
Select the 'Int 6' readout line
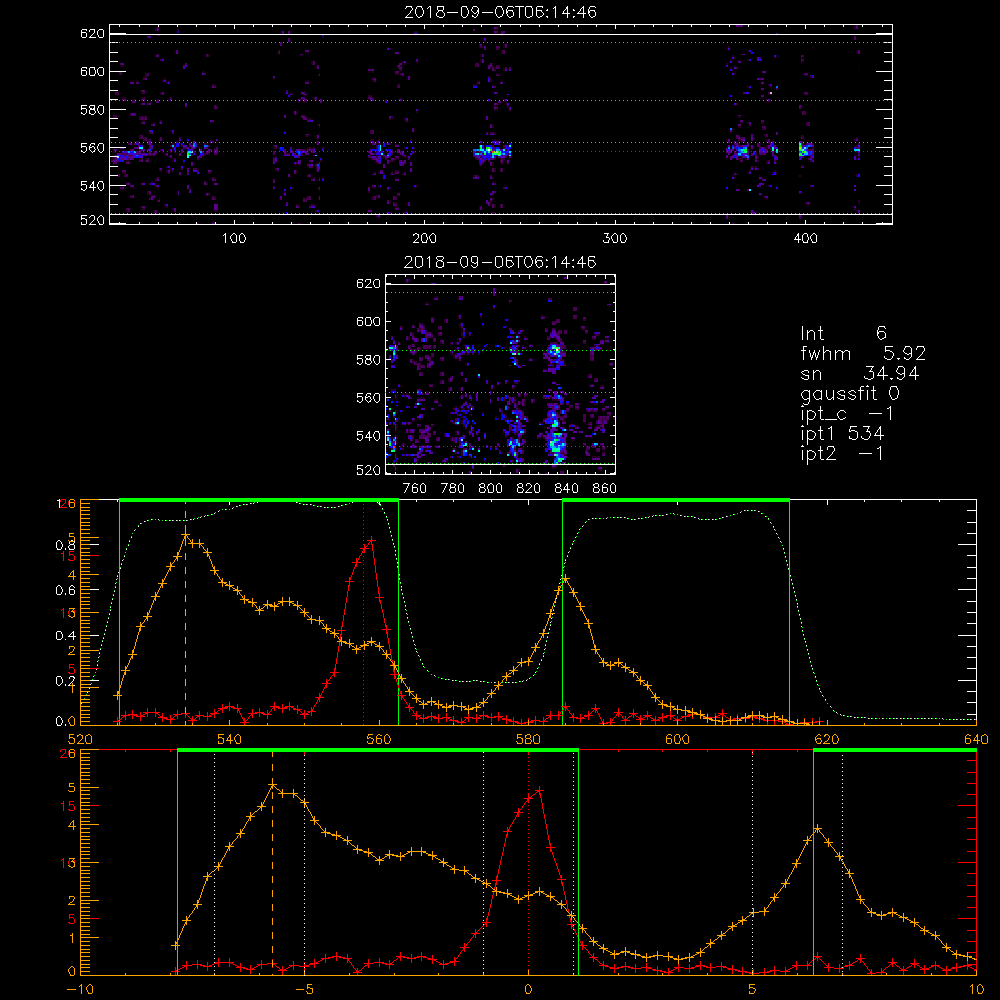[x=843, y=334]
